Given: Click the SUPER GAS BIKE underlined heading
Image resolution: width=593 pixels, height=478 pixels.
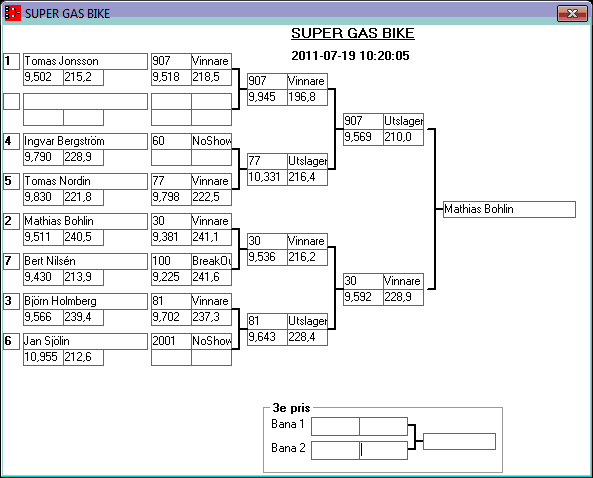Looking at the screenshot, I should 353,33.
